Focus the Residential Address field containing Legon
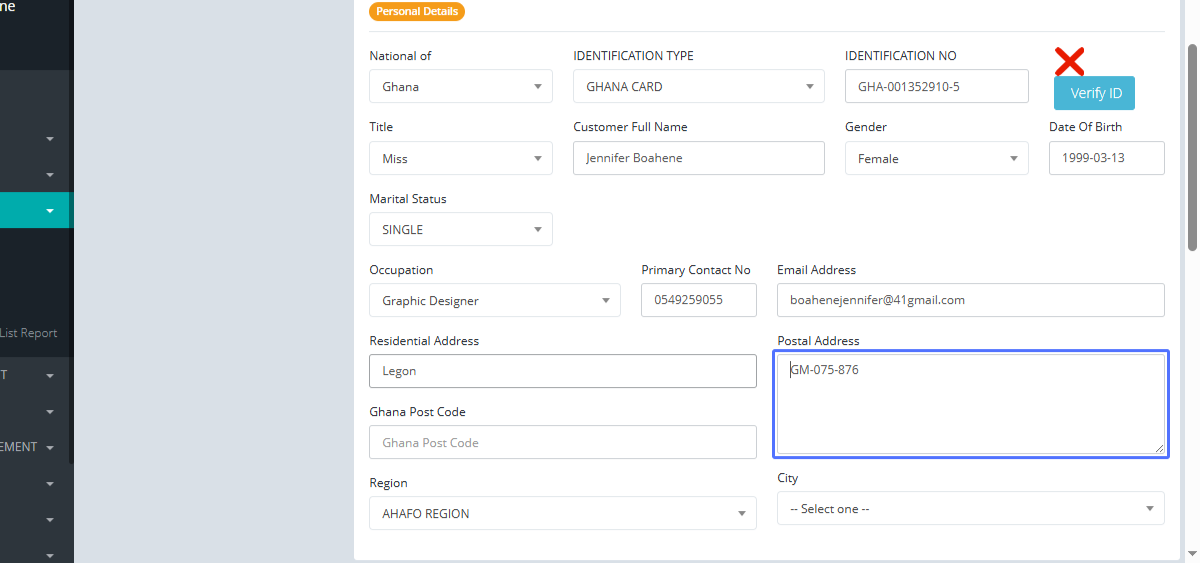 coord(562,371)
